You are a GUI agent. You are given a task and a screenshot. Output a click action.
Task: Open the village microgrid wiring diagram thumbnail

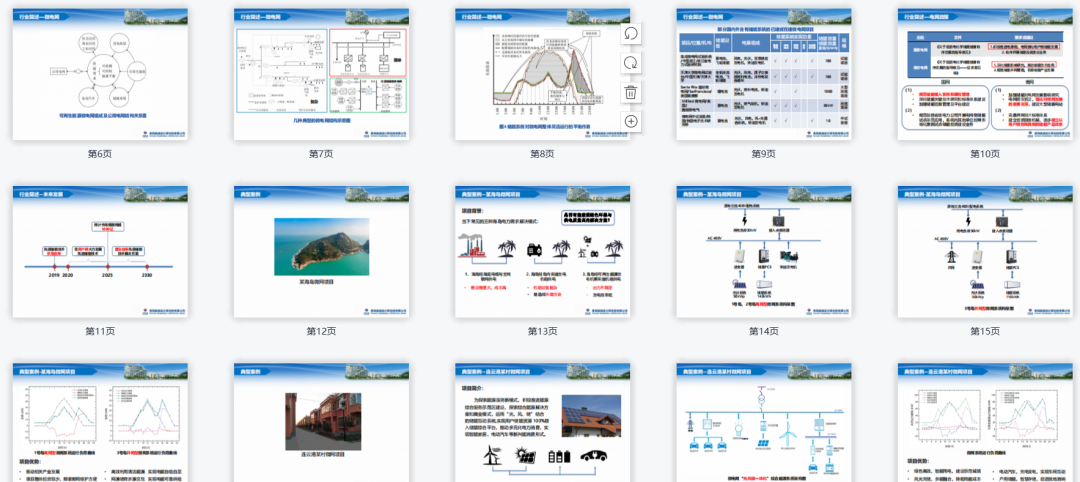(x=764, y=423)
